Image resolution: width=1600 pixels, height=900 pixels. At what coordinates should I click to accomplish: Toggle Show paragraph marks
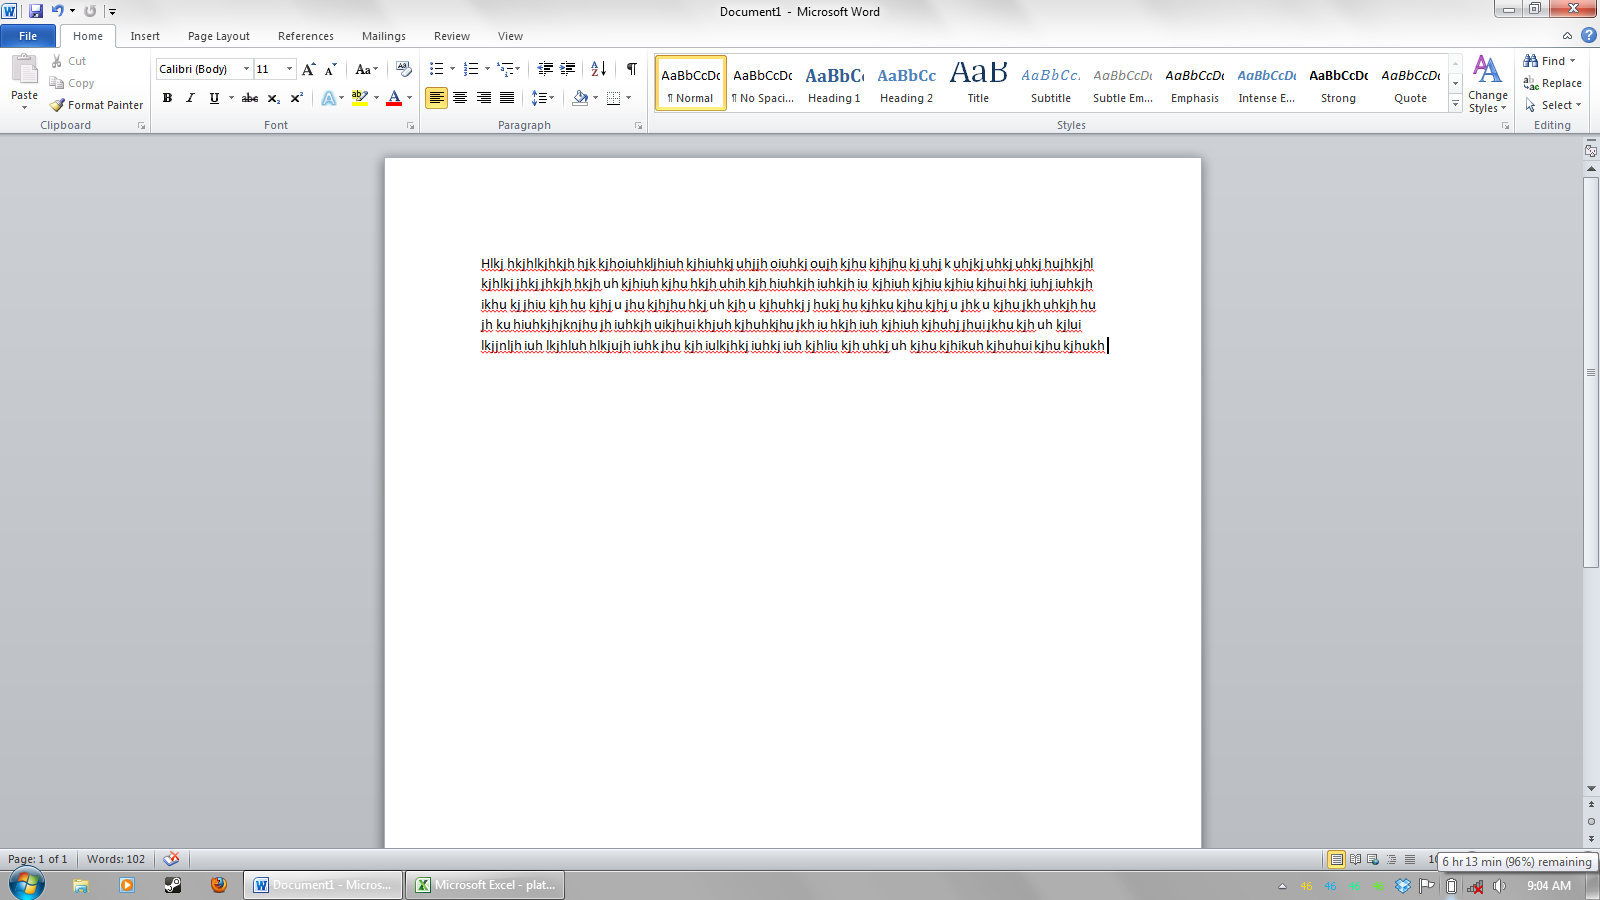(632, 69)
